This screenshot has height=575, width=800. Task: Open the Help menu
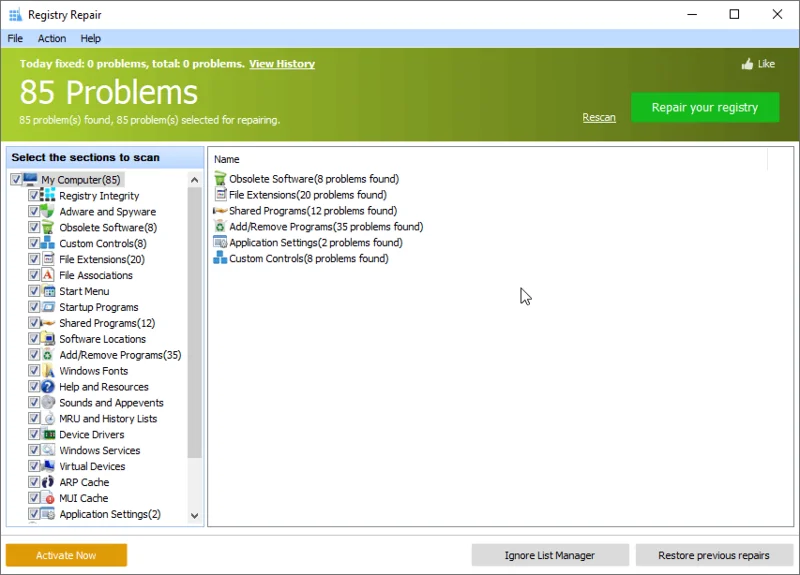click(x=90, y=38)
